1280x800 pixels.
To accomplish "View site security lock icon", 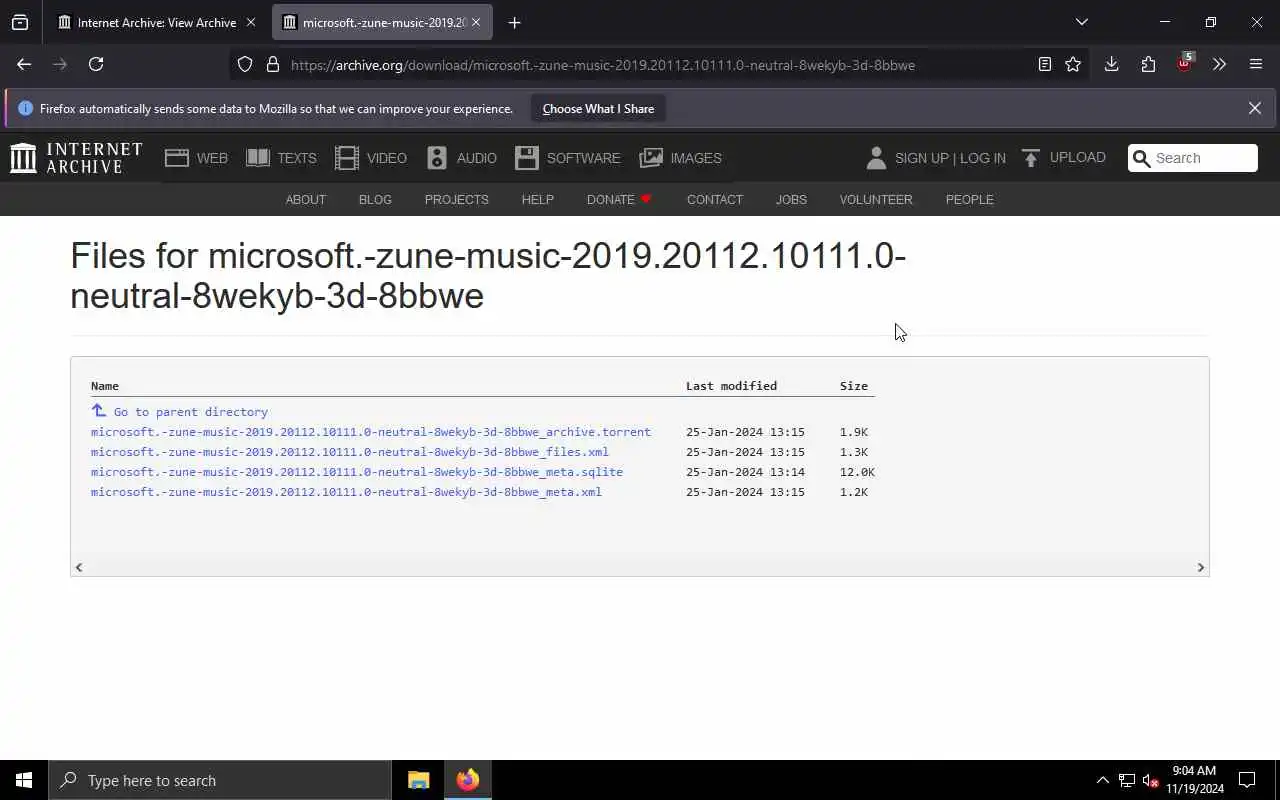I will click(272, 64).
